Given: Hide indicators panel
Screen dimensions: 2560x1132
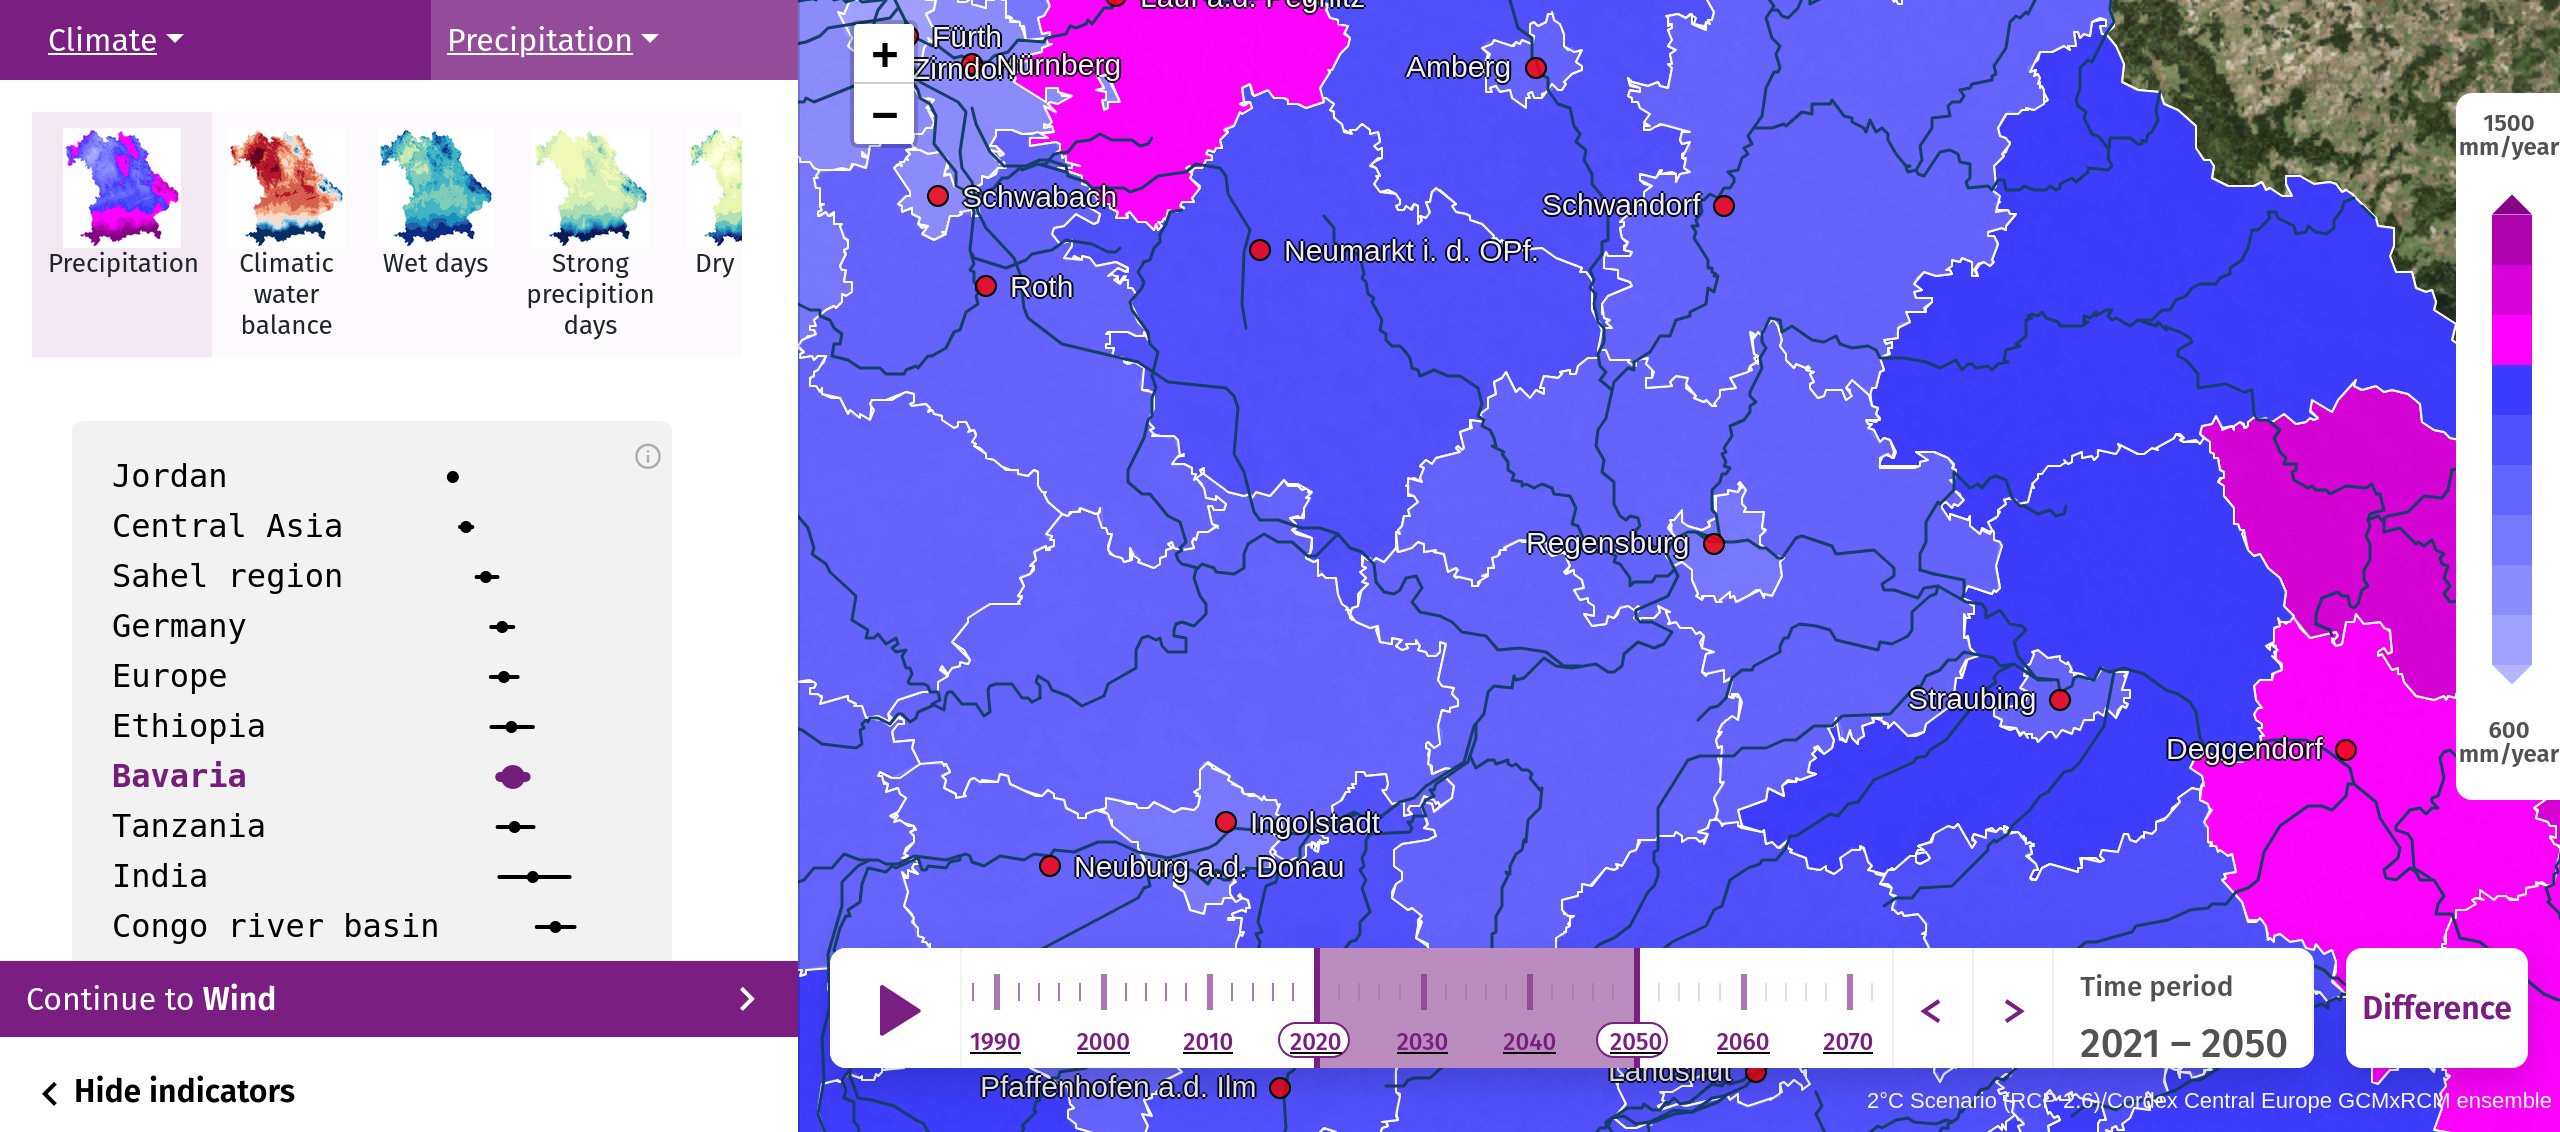Looking at the screenshot, I should [168, 1091].
